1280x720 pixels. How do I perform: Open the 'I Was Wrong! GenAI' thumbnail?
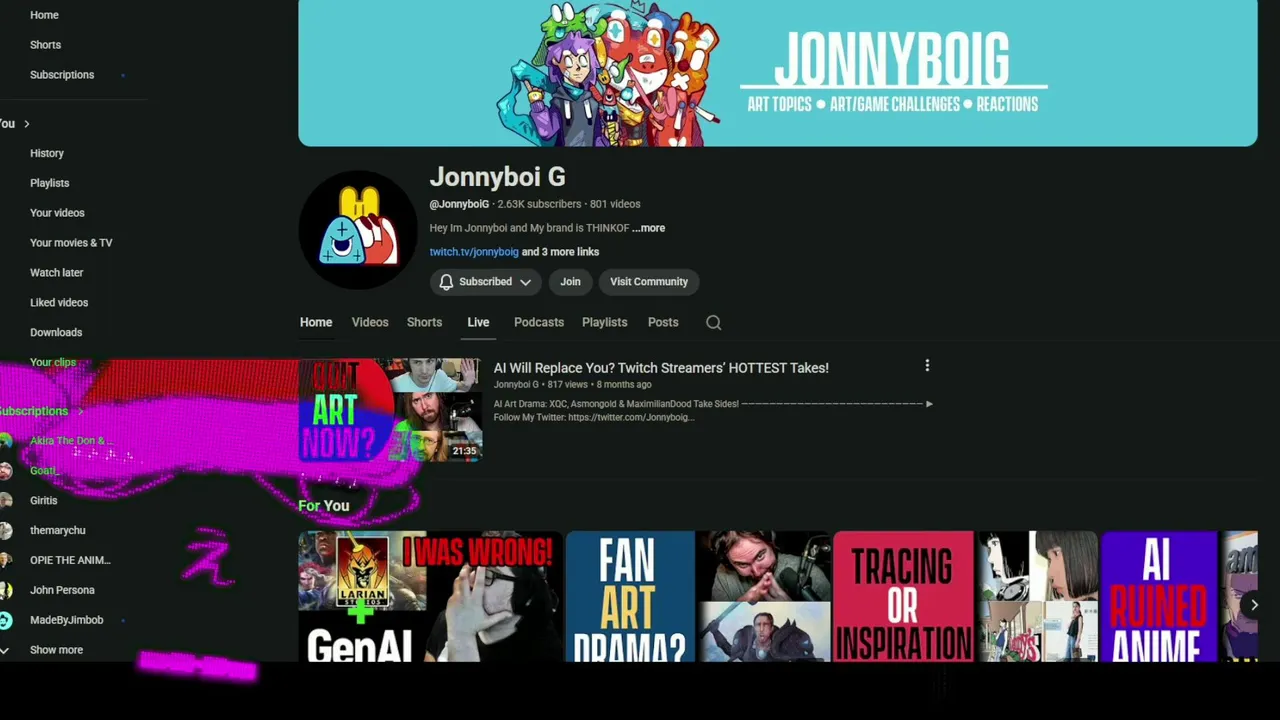click(430, 596)
